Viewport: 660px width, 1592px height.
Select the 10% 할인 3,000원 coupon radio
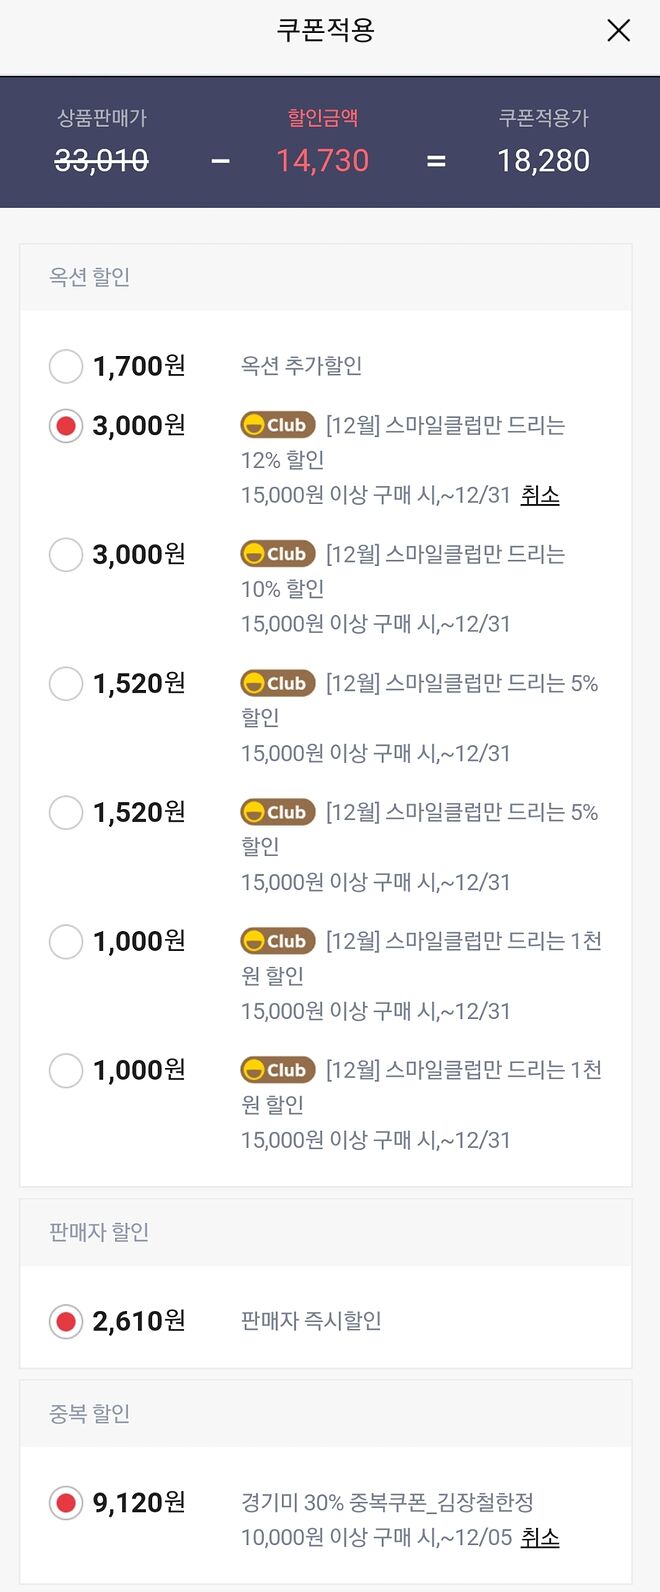66,554
